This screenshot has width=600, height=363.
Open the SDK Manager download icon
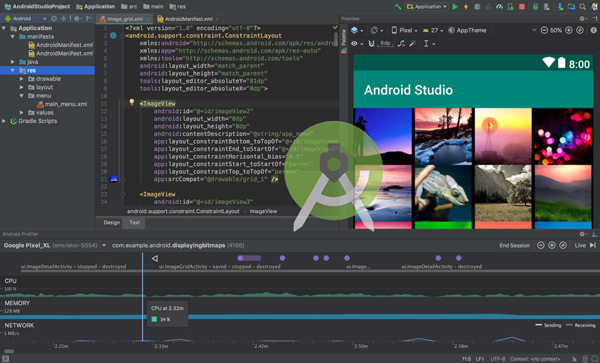[560, 7]
